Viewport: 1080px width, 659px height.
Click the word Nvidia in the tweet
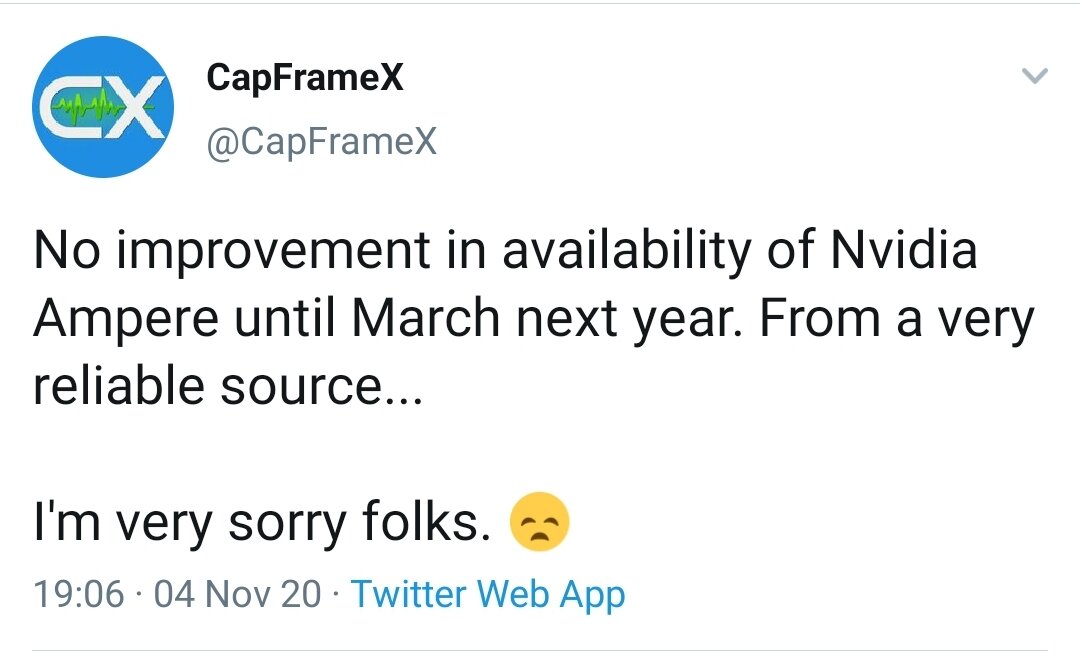[x=904, y=249]
